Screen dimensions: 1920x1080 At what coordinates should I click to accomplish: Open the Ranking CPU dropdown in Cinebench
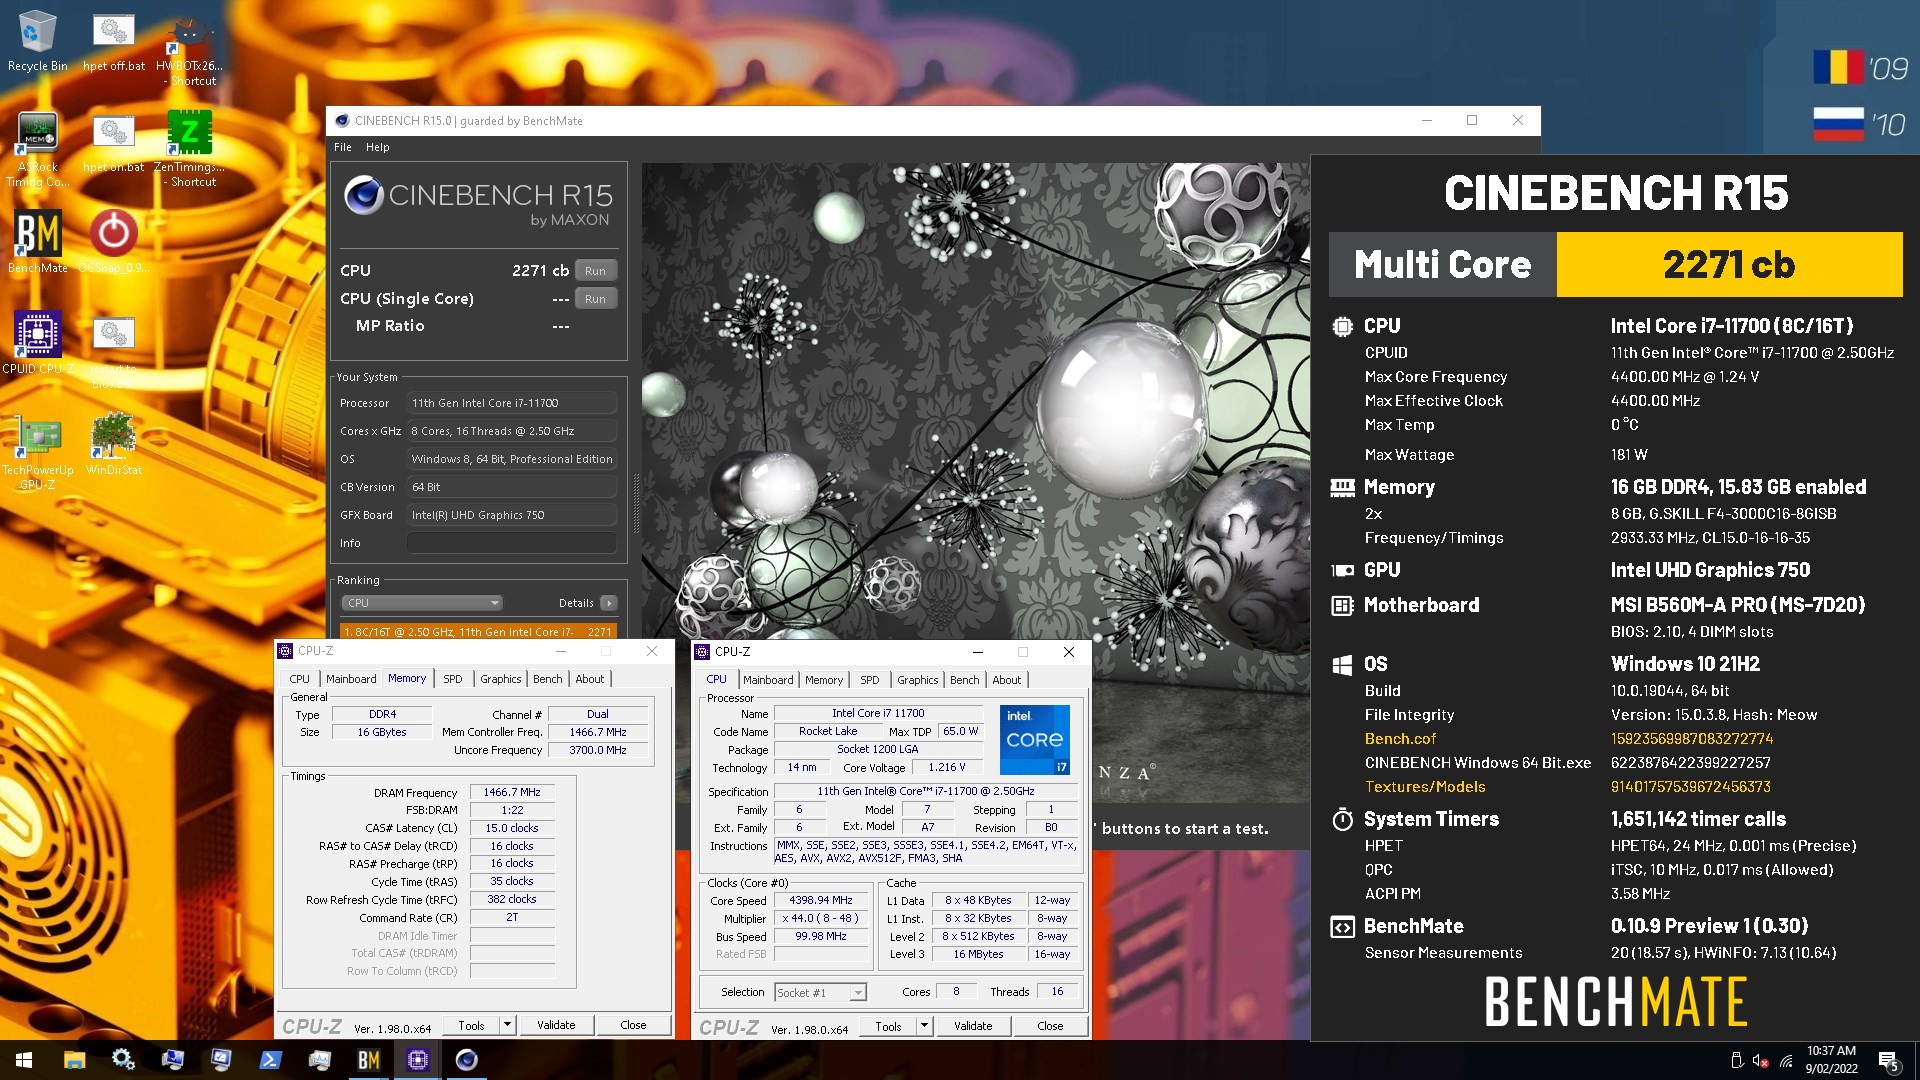(x=422, y=603)
